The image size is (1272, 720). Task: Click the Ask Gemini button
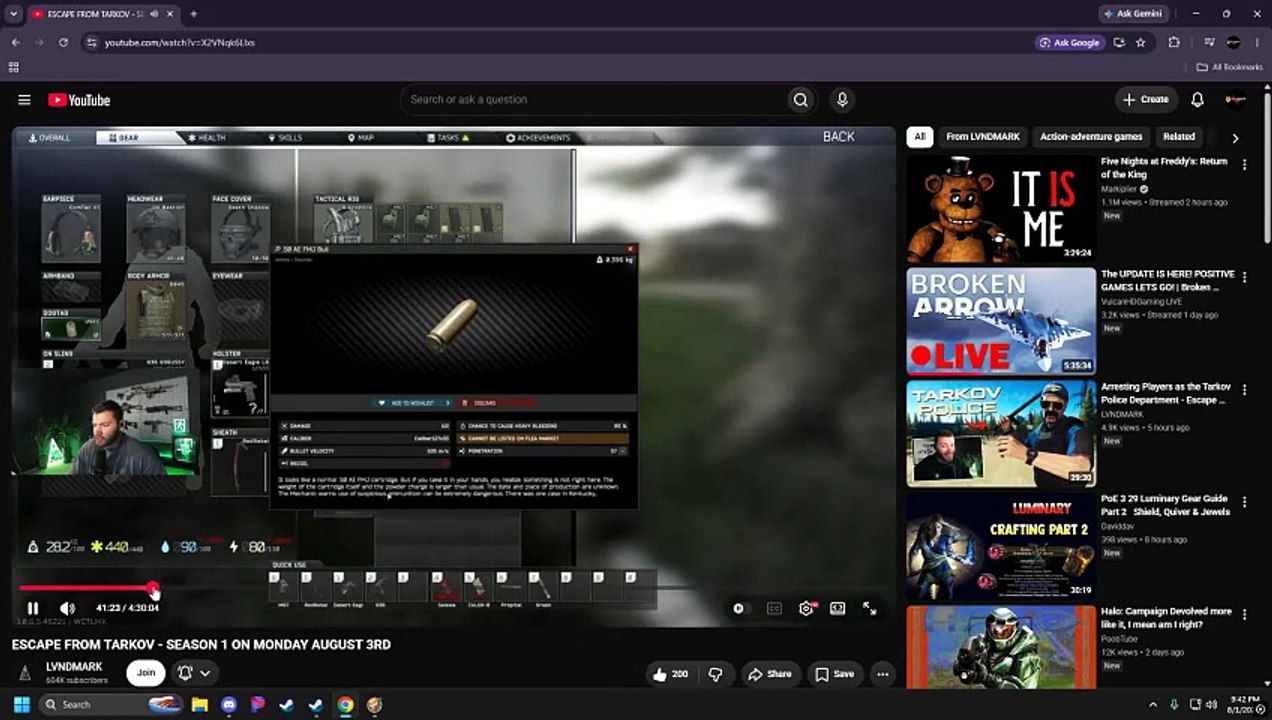click(x=1132, y=14)
